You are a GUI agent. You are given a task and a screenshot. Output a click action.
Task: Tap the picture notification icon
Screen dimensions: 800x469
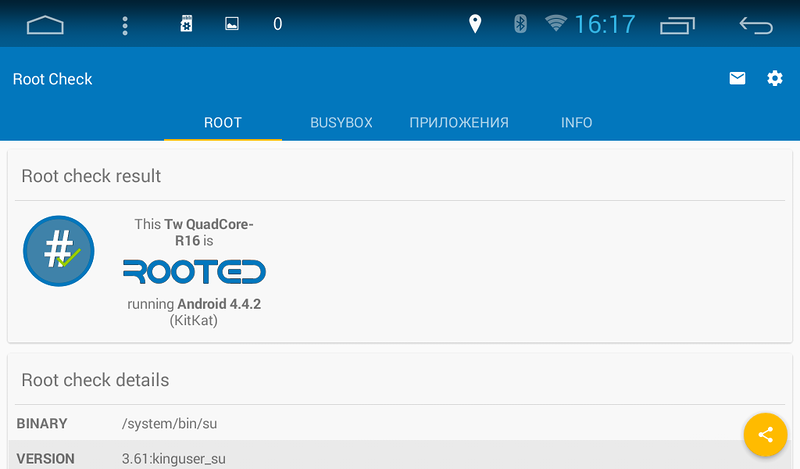click(x=232, y=23)
